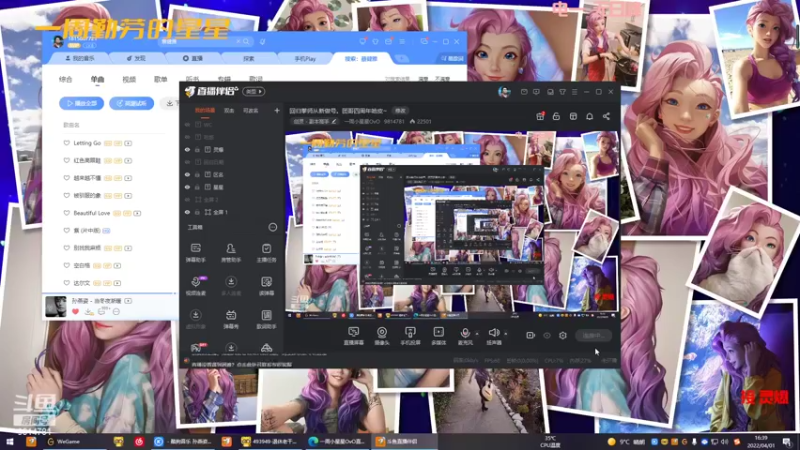Screen dimensions: 800x450
Task: Add Multimedia source in streaming app
Action: click(438, 336)
